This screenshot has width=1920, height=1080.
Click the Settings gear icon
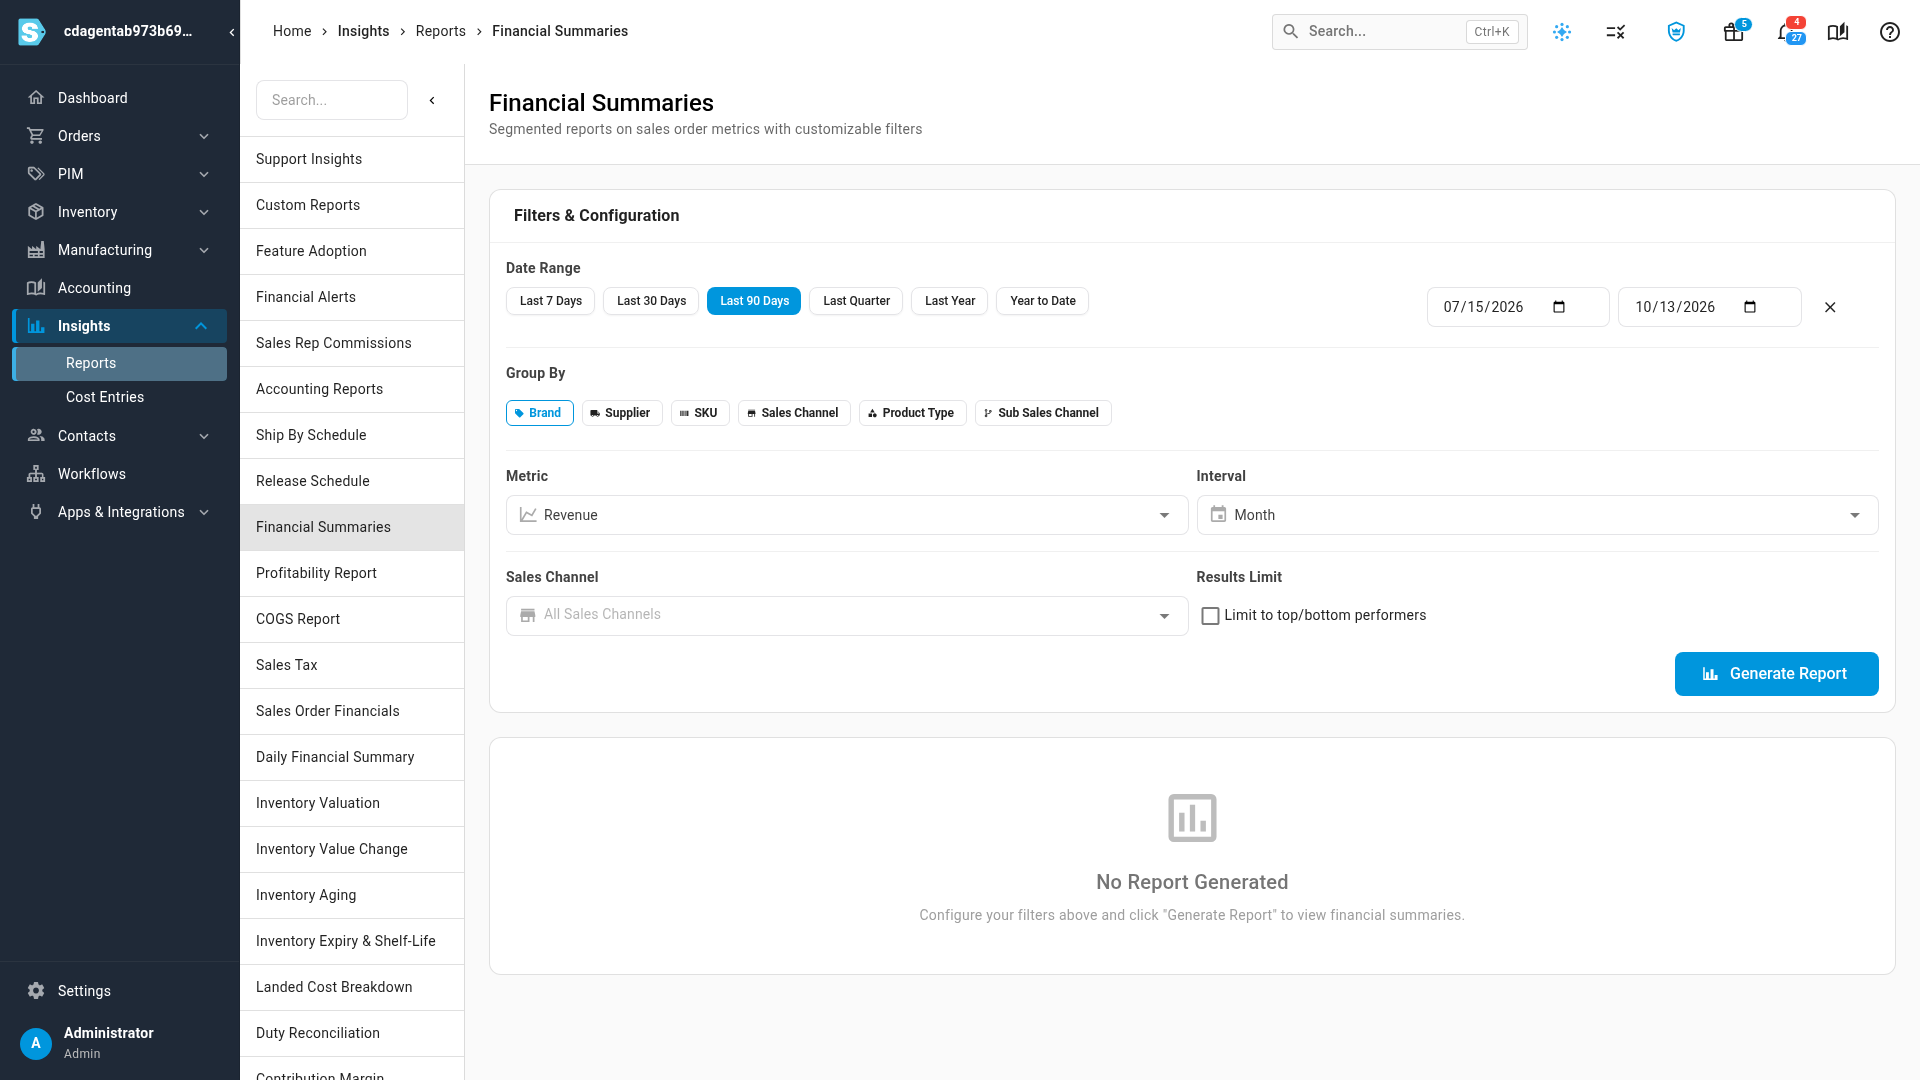36,991
